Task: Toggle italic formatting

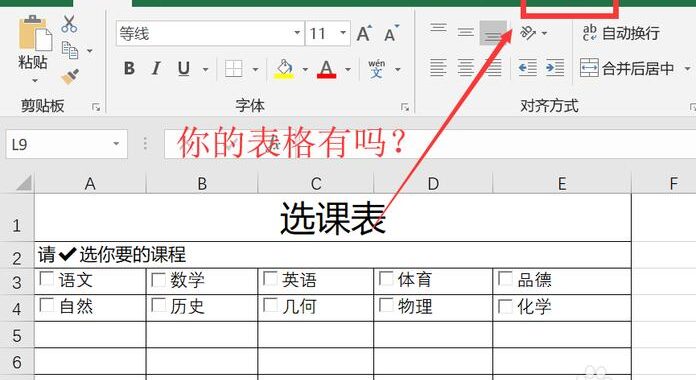Action: pyautogui.click(x=156, y=68)
